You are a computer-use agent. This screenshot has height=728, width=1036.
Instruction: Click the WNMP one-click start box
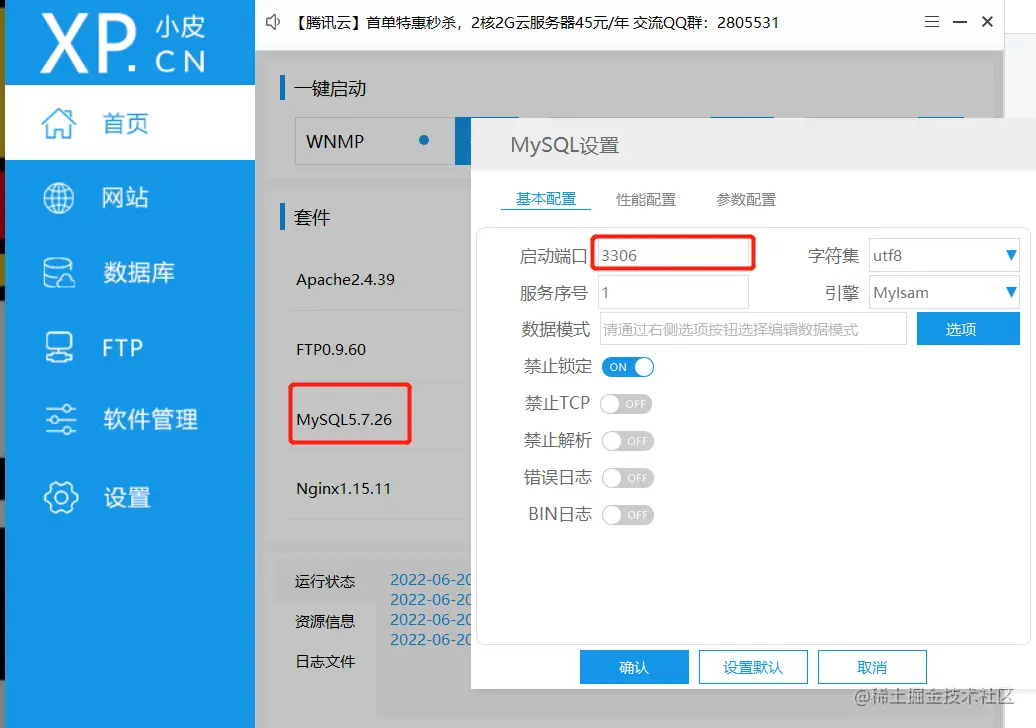pyautogui.click(x=375, y=141)
